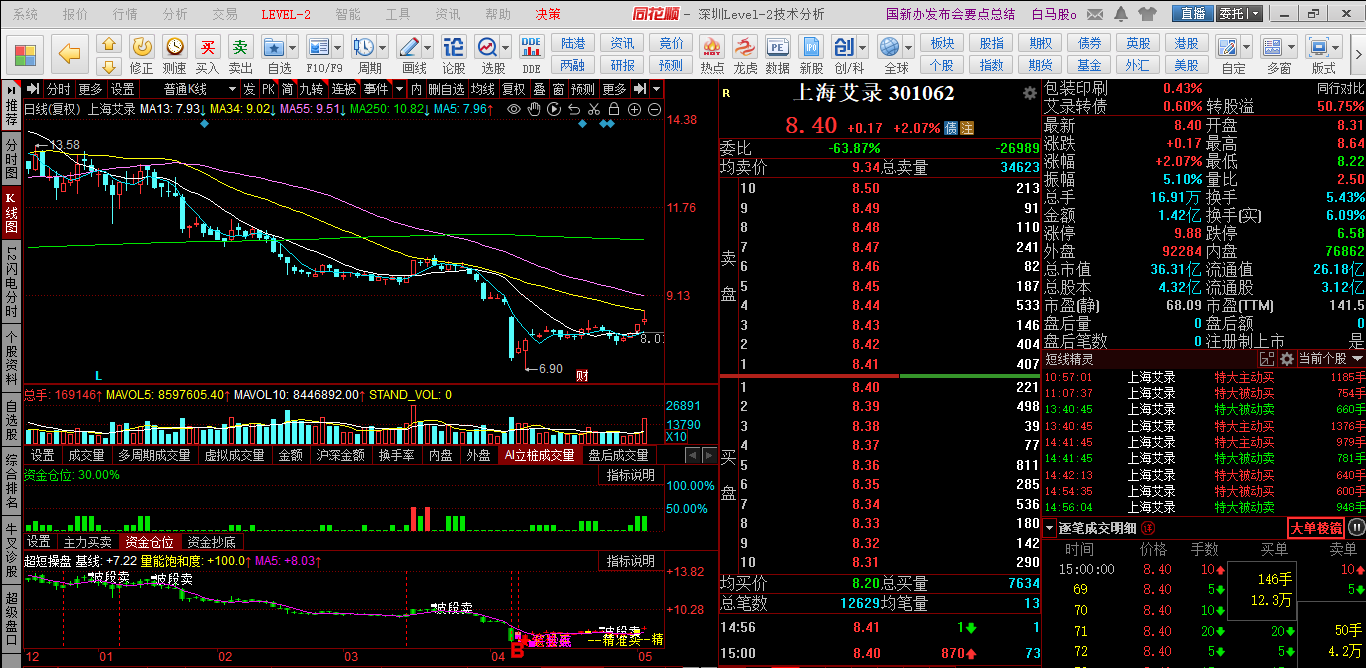Zoom in chart with plus circle icon

633,109
